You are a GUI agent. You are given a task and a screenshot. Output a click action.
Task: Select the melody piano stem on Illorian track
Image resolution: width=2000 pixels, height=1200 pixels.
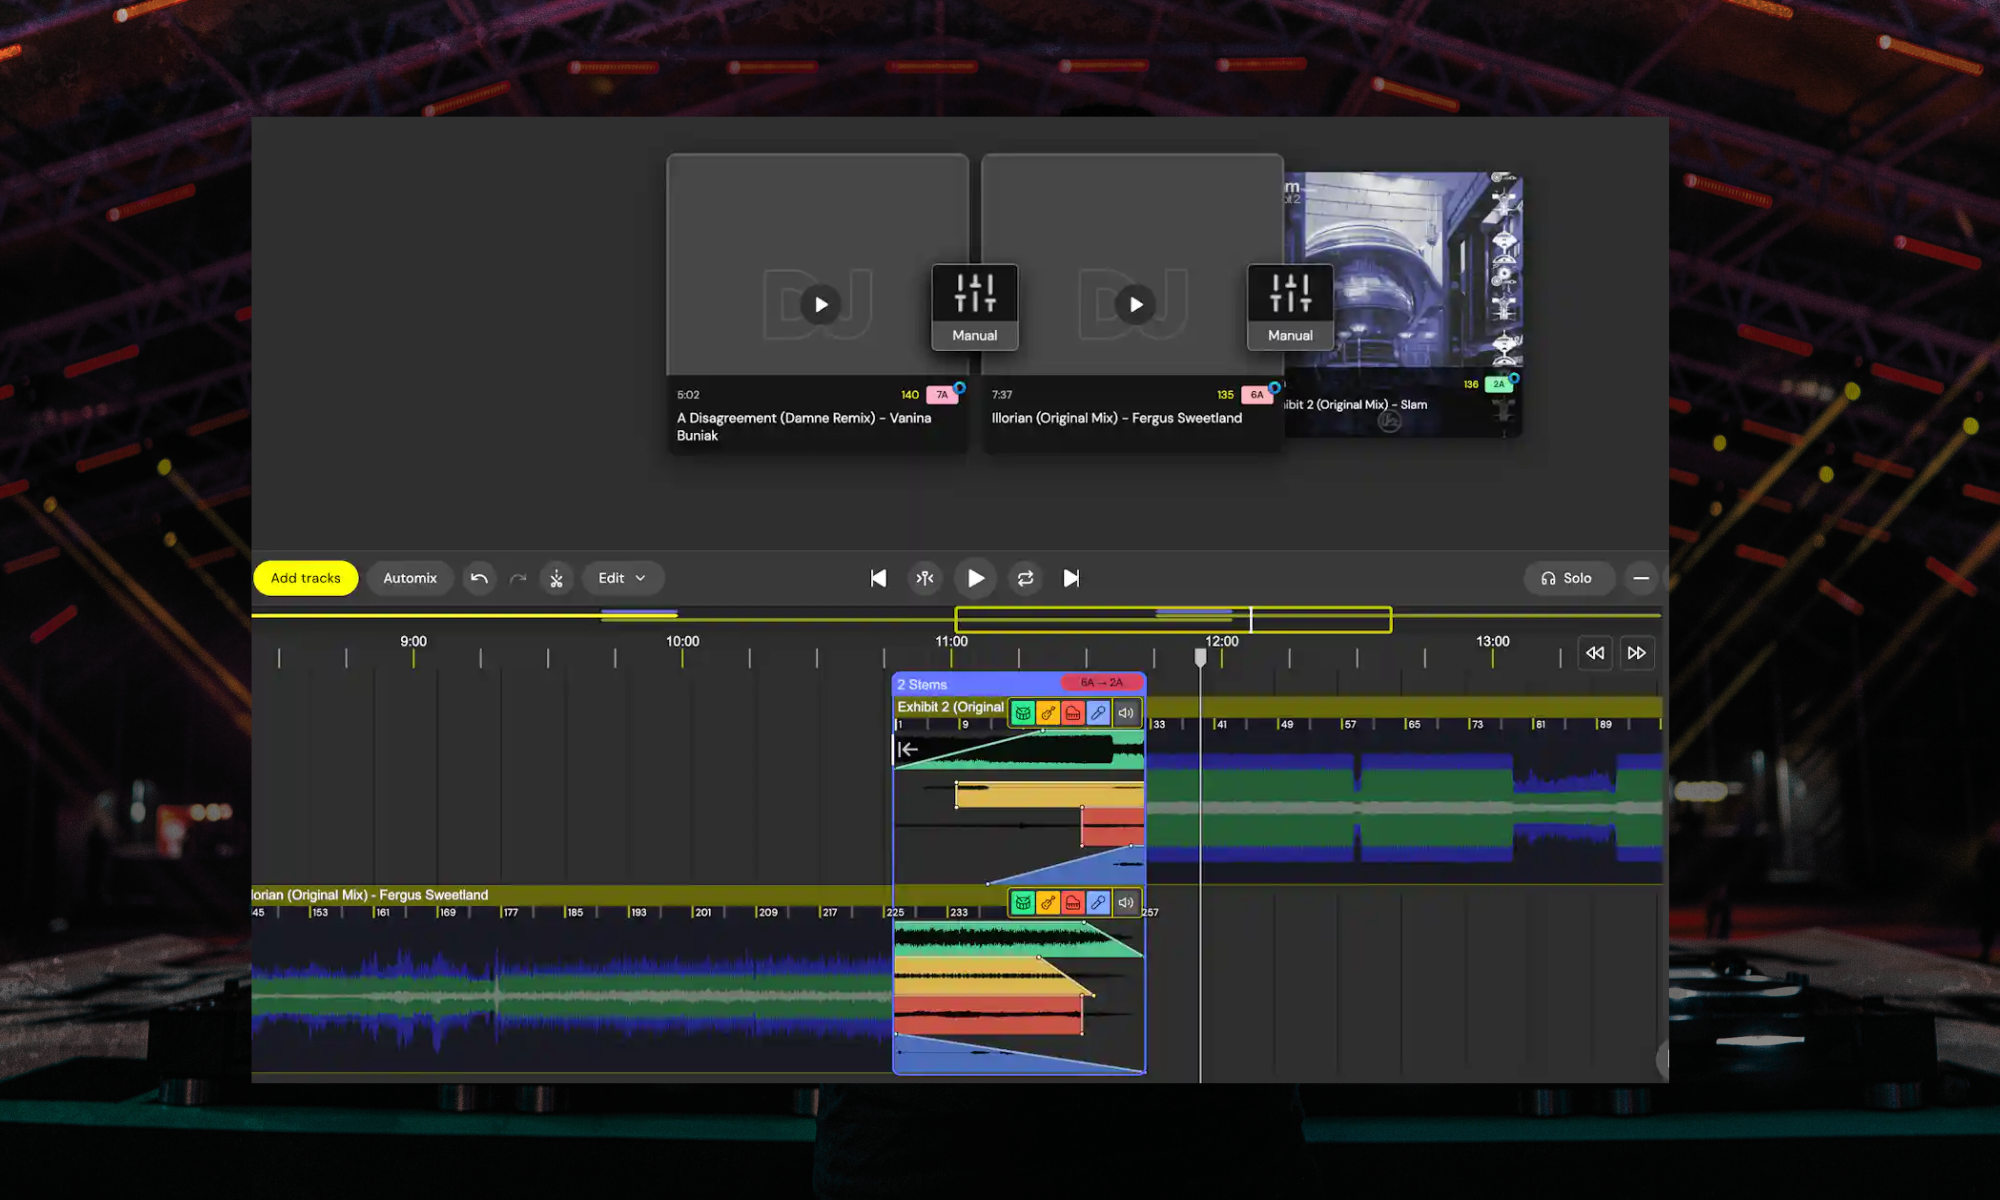pos(1072,902)
